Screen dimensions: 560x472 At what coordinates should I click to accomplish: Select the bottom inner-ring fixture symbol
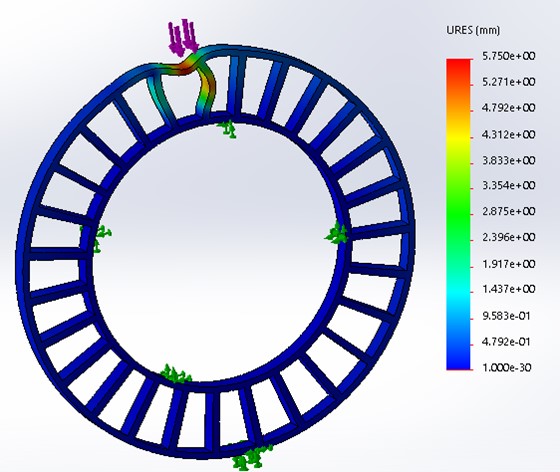175,374
